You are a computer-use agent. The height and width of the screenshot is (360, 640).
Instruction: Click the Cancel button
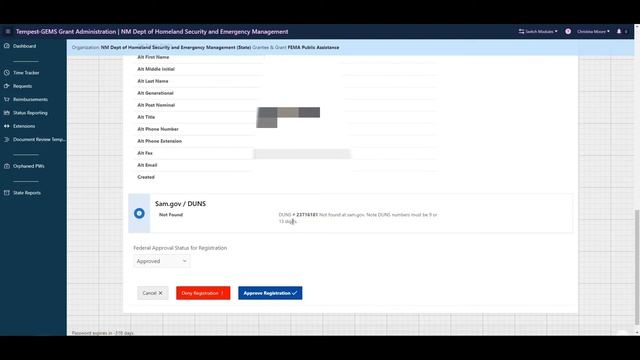pyautogui.click(x=153, y=293)
